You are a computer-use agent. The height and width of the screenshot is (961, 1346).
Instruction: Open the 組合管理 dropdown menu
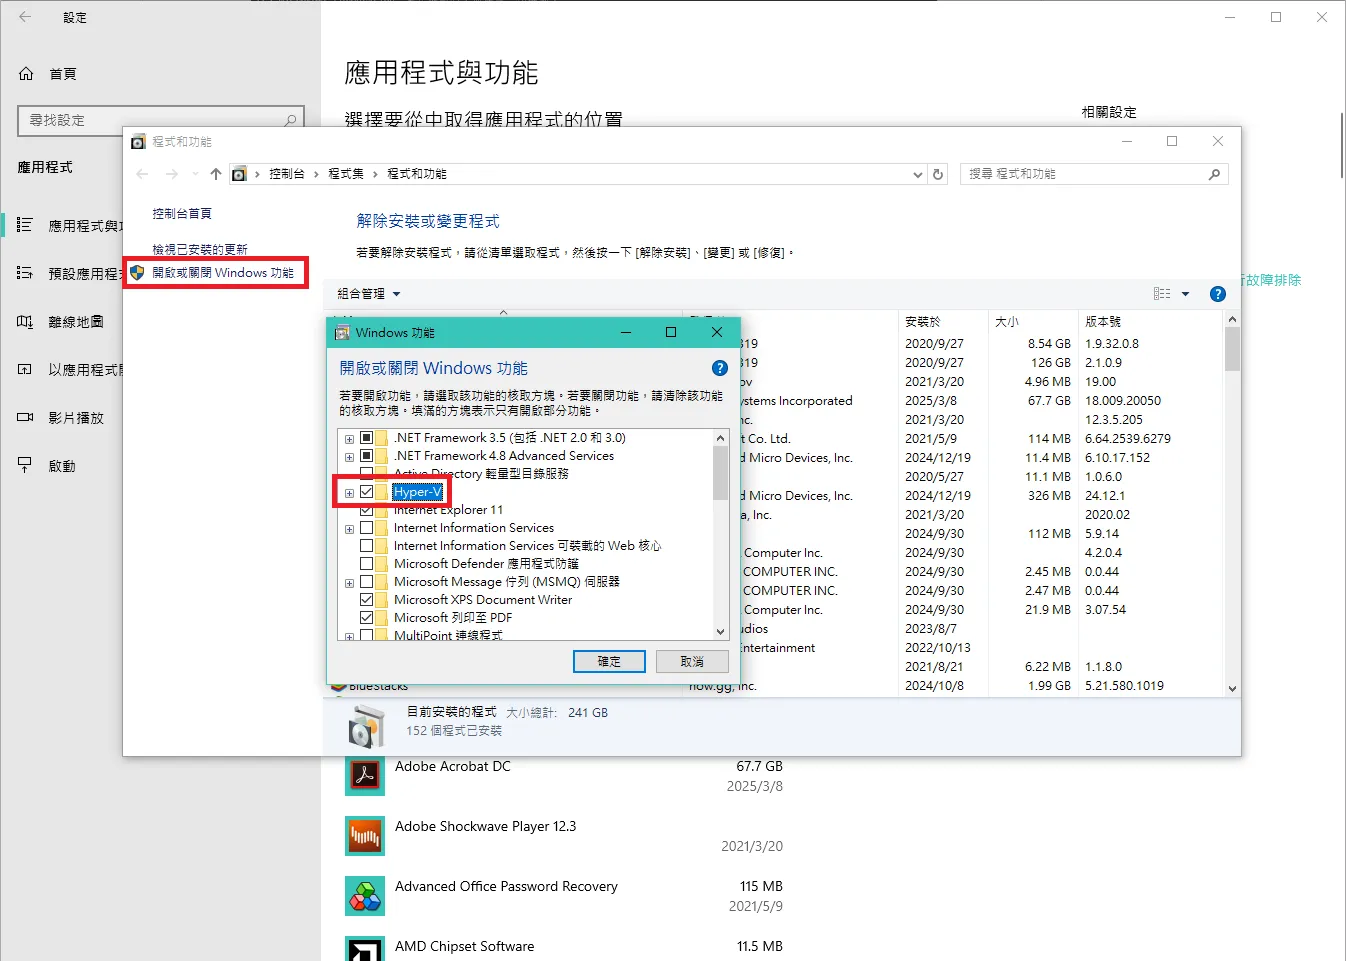pyautogui.click(x=369, y=294)
